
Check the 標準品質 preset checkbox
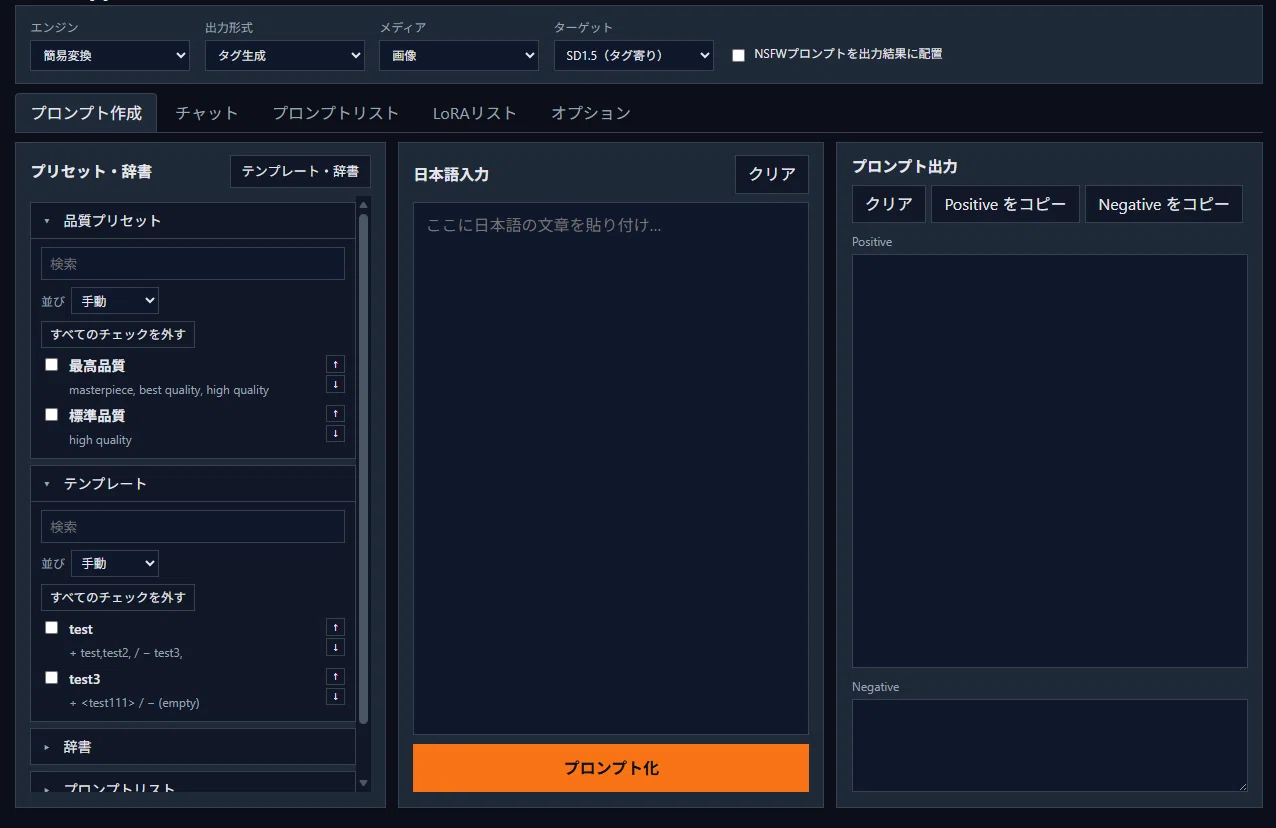point(51,414)
